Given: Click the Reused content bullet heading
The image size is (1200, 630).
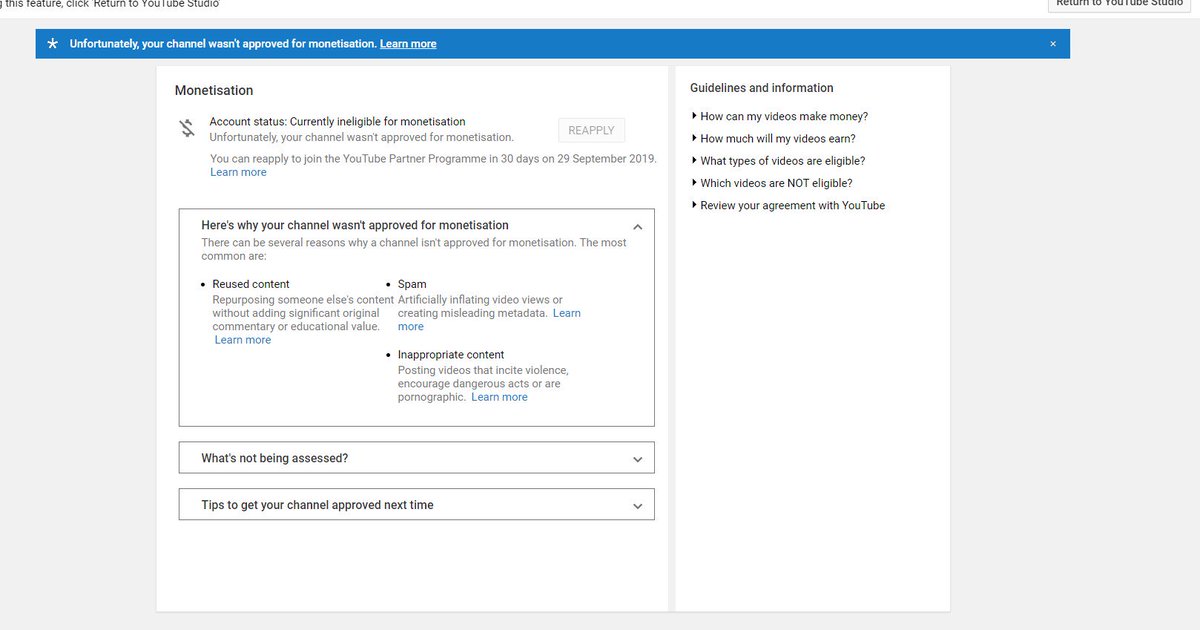Looking at the screenshot, I should 251,284.
